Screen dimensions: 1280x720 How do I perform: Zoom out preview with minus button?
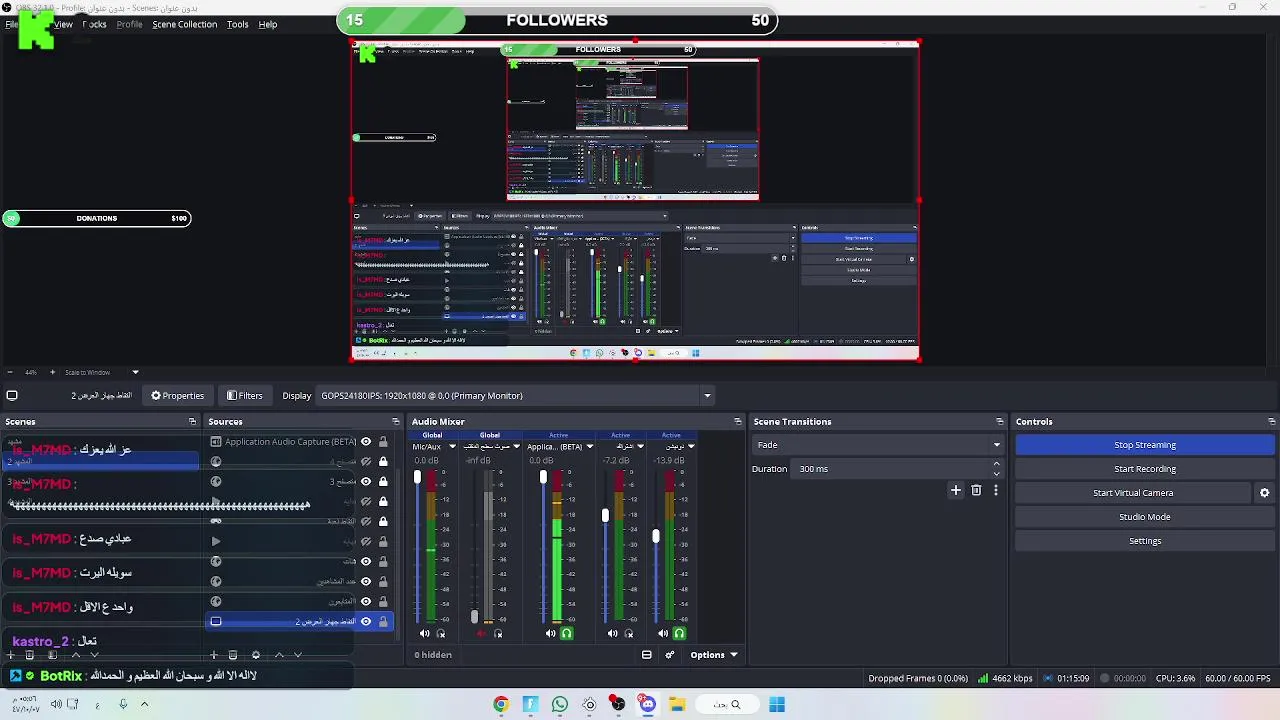(x=10, y=372)
